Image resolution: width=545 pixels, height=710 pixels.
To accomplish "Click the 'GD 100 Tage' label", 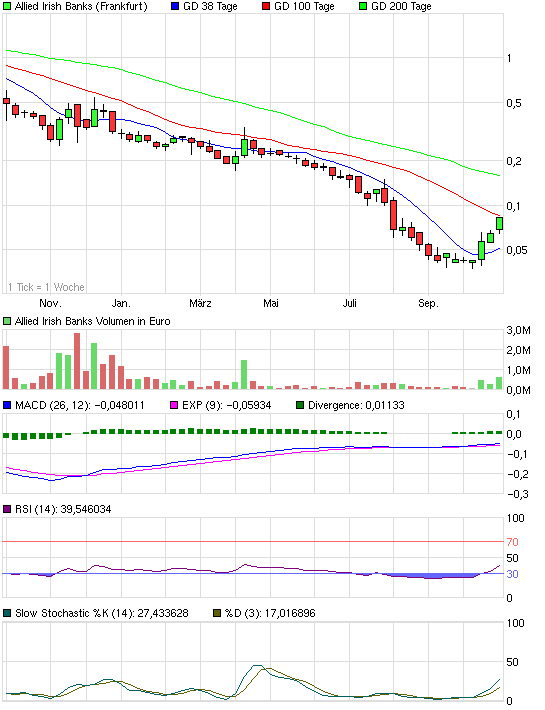I will pos(304,6).
